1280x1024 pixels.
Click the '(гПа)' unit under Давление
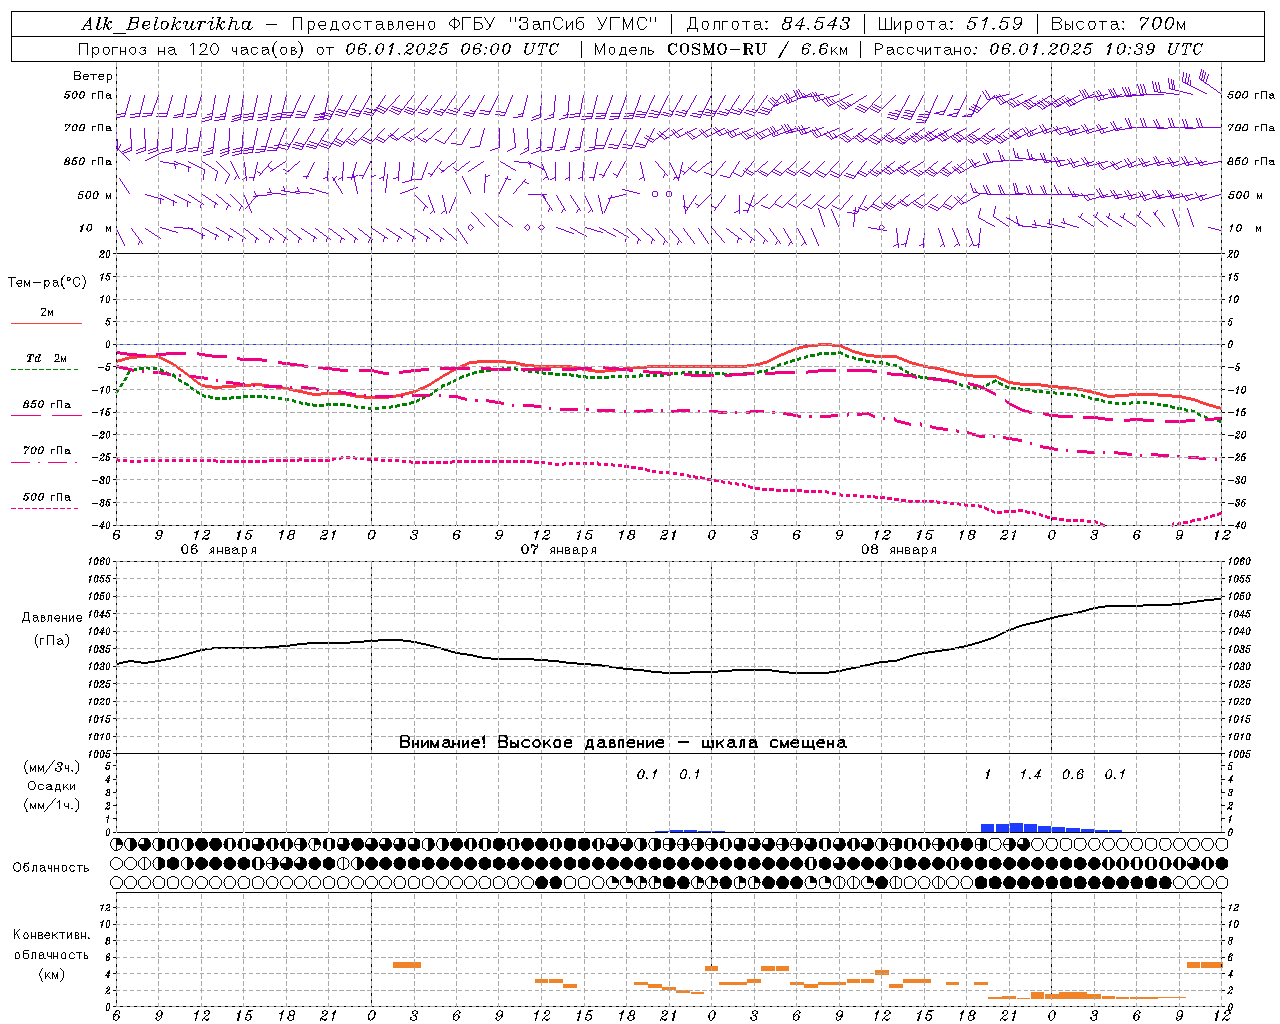pos(51,640)
